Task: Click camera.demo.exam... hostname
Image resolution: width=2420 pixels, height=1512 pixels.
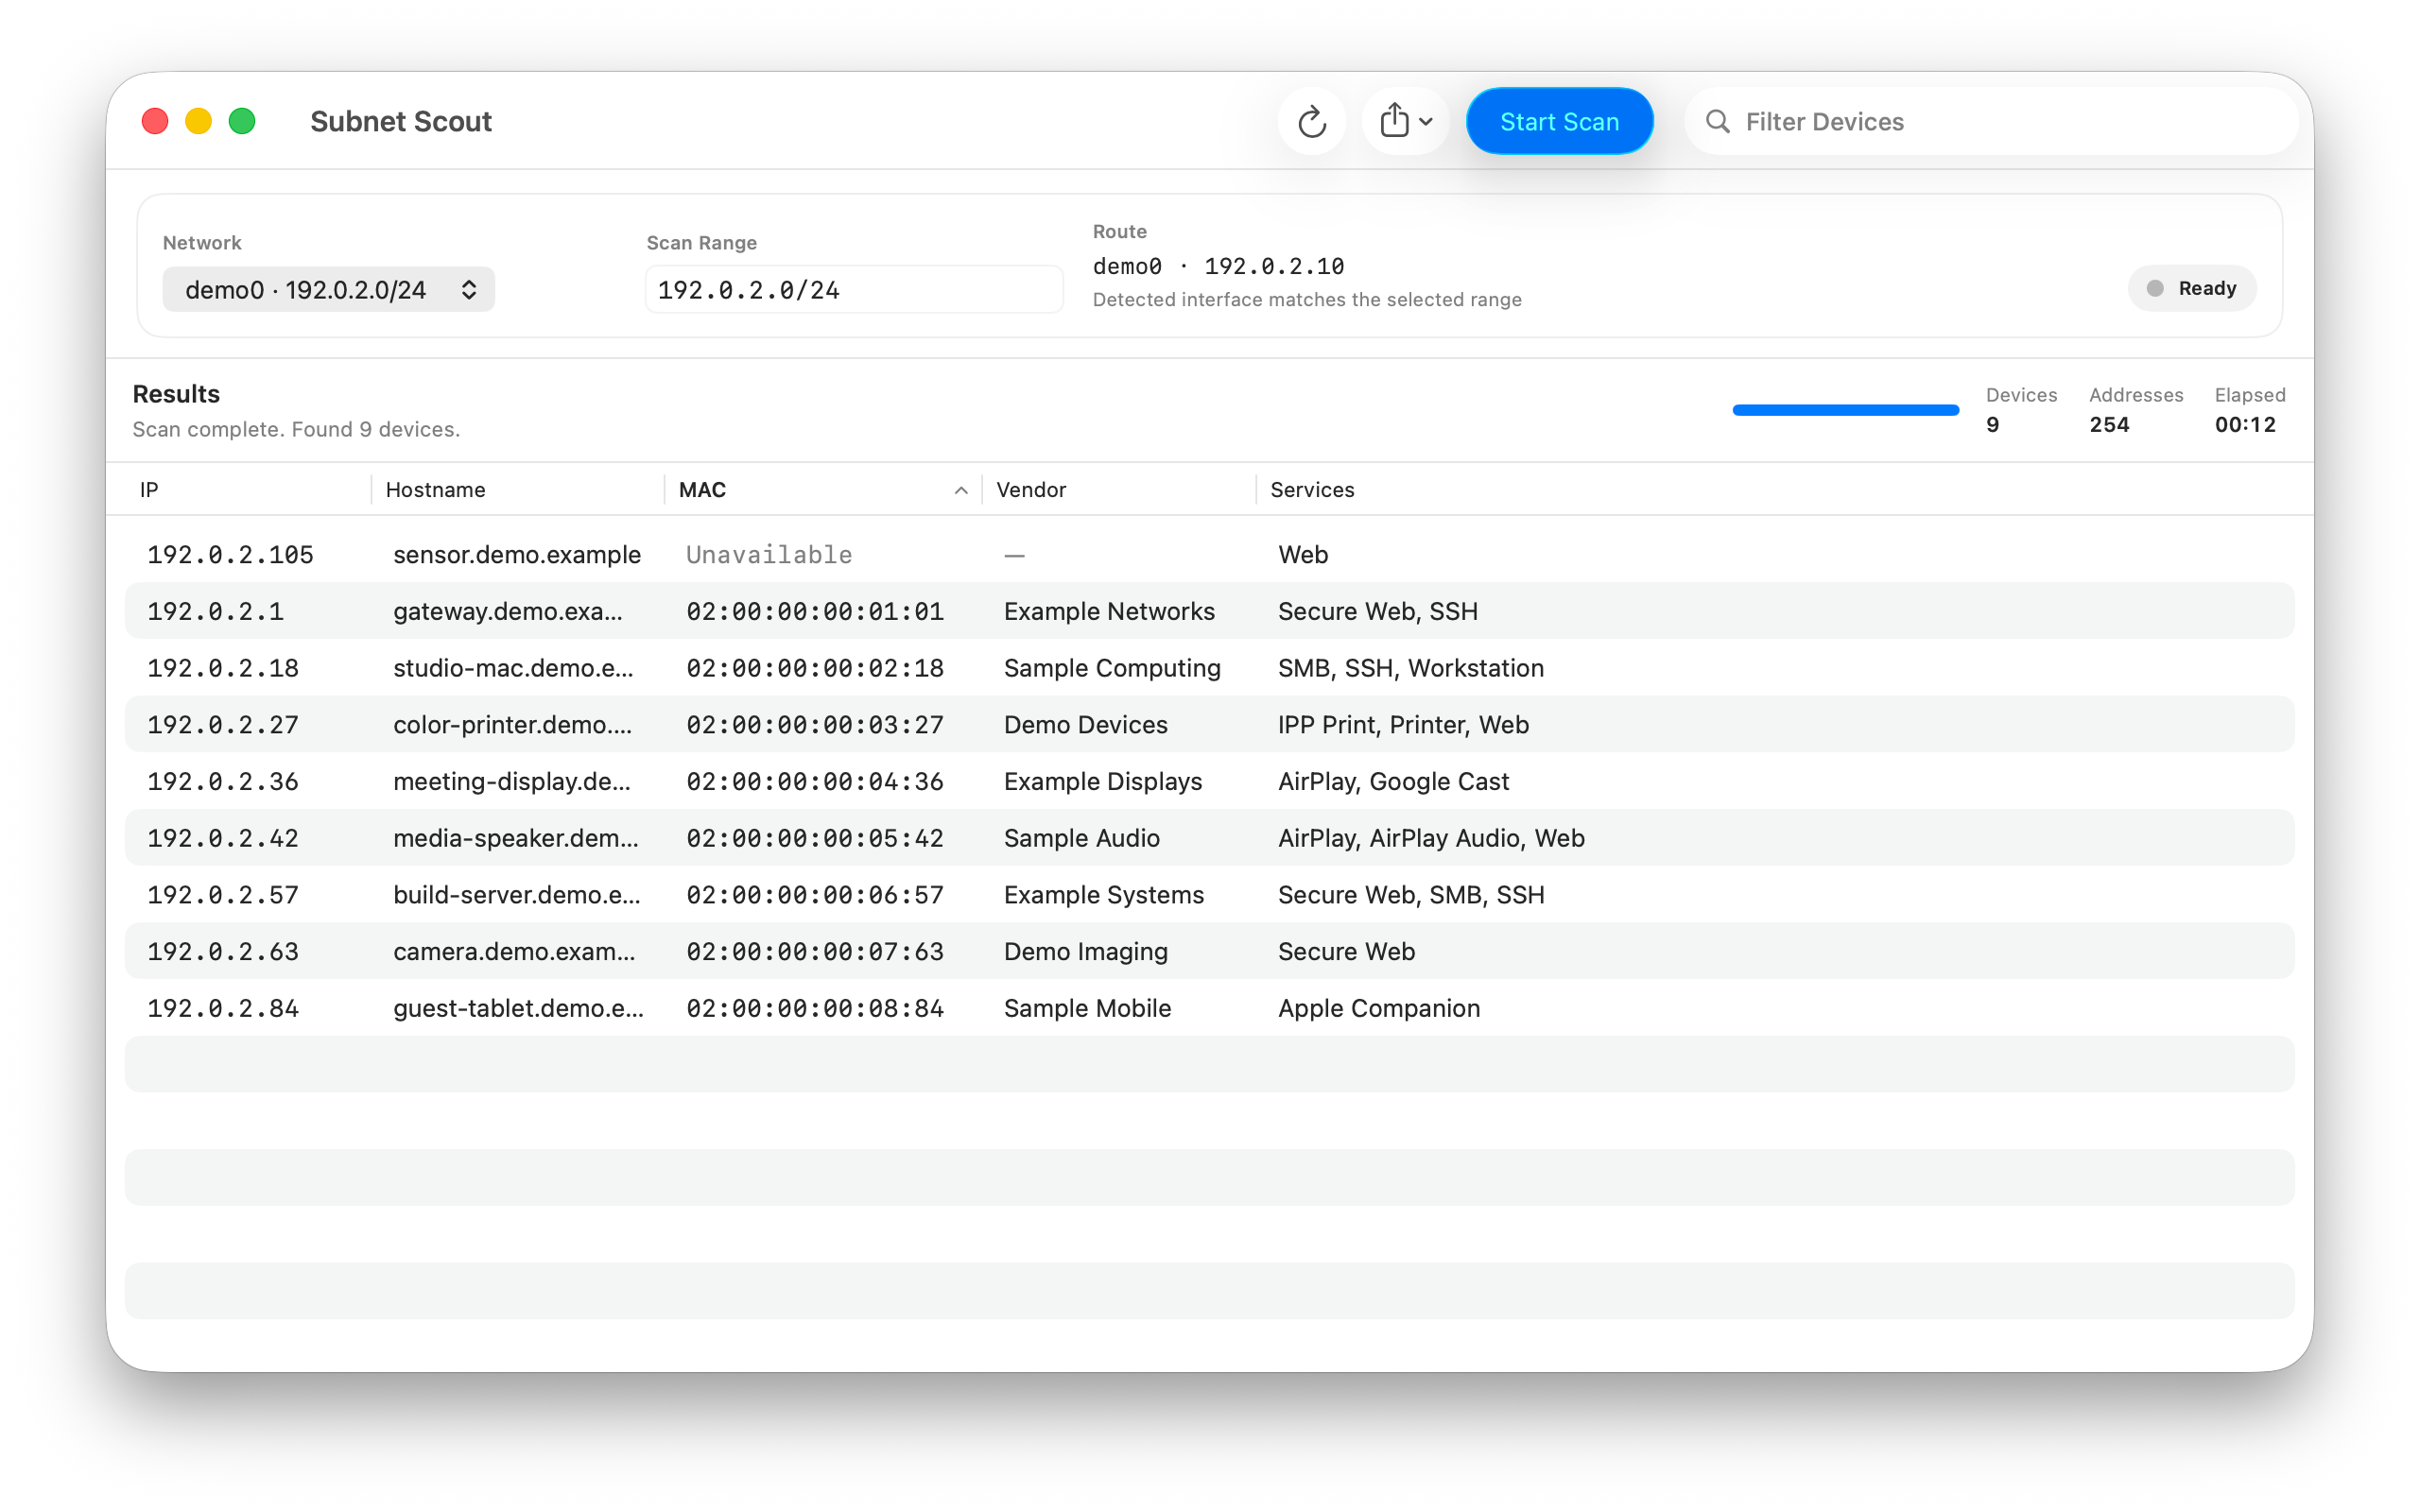Action: tap(514, 953)
